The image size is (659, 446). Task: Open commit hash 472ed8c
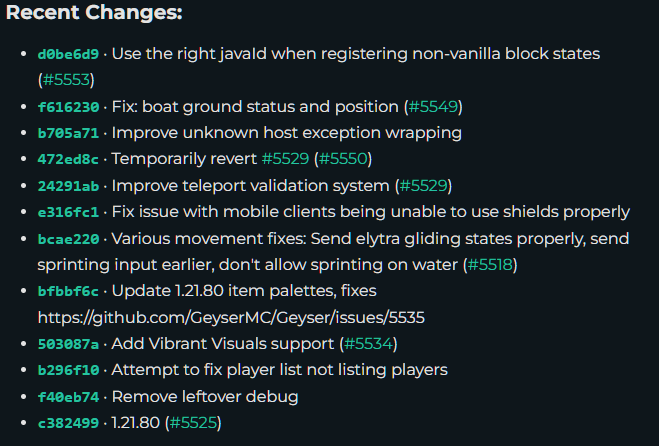pyautogui.click(x=68, y=159)
